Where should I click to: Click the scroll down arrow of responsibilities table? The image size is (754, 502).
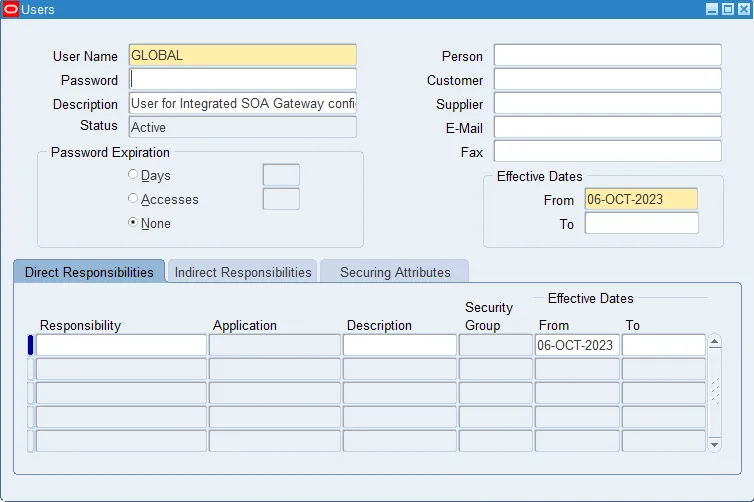pyautogui.click(x=714, y=444)
